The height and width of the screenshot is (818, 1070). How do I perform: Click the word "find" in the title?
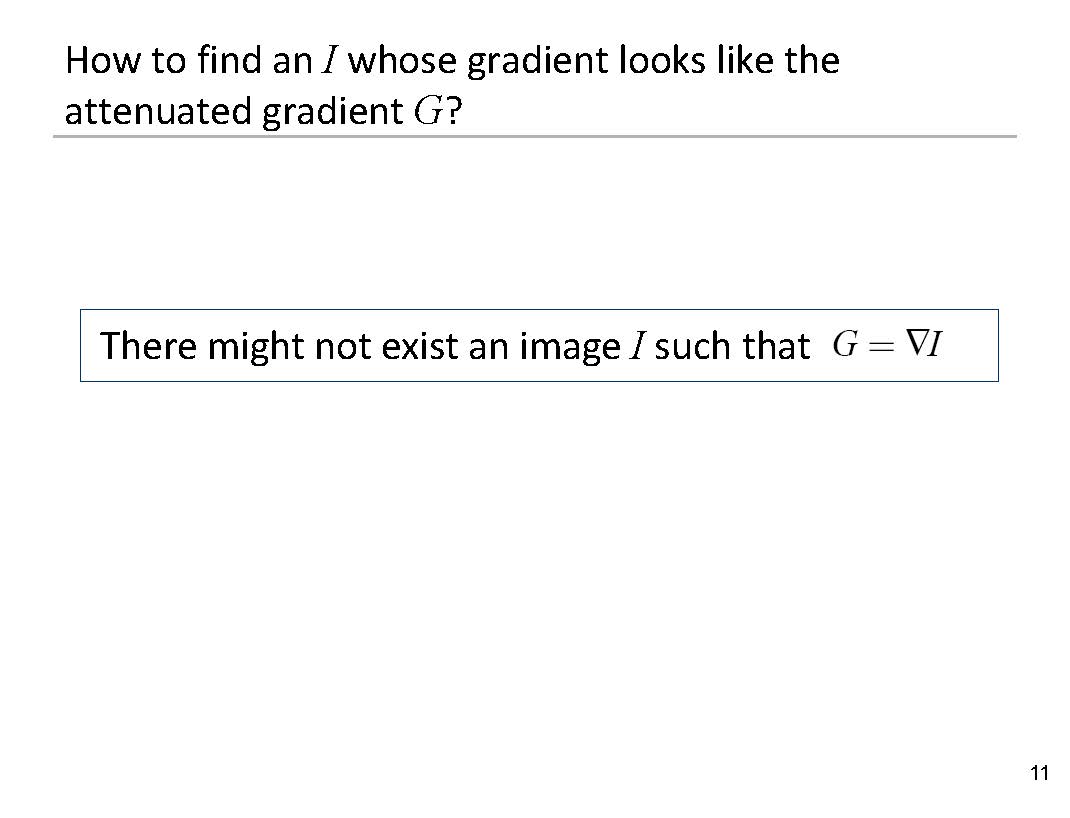[229, 61]
